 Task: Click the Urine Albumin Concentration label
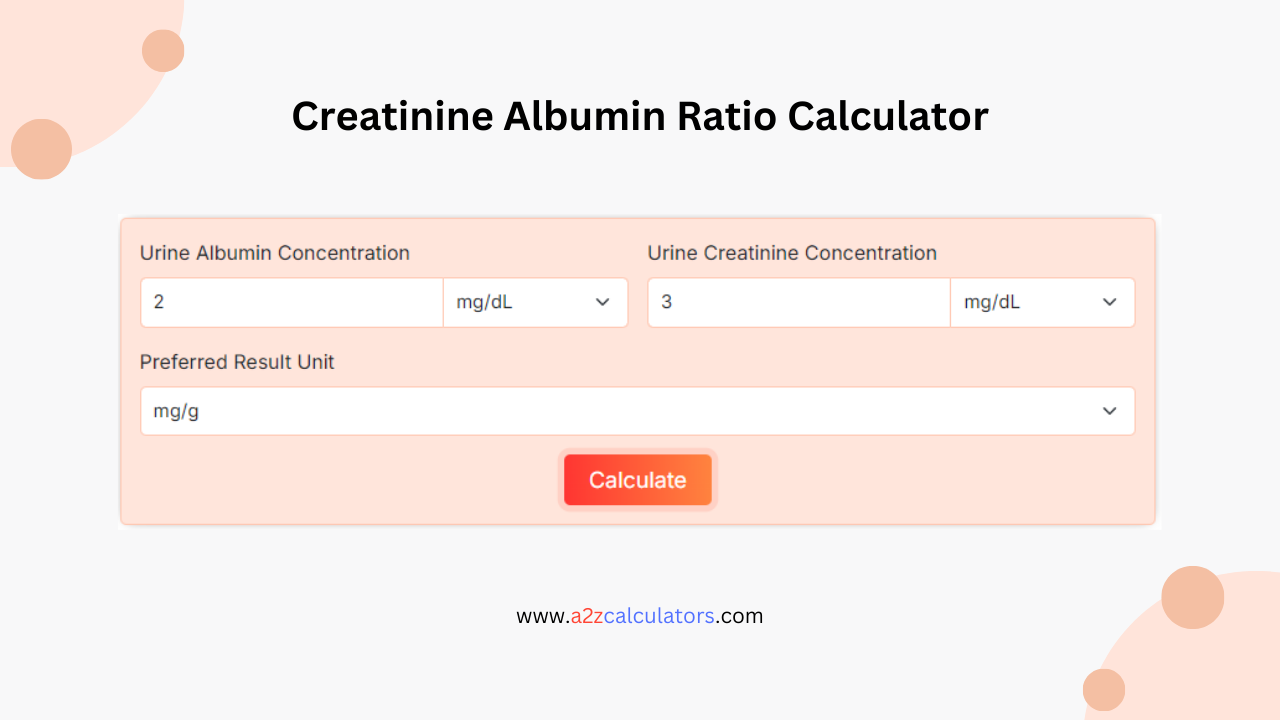tap(275, 253)
